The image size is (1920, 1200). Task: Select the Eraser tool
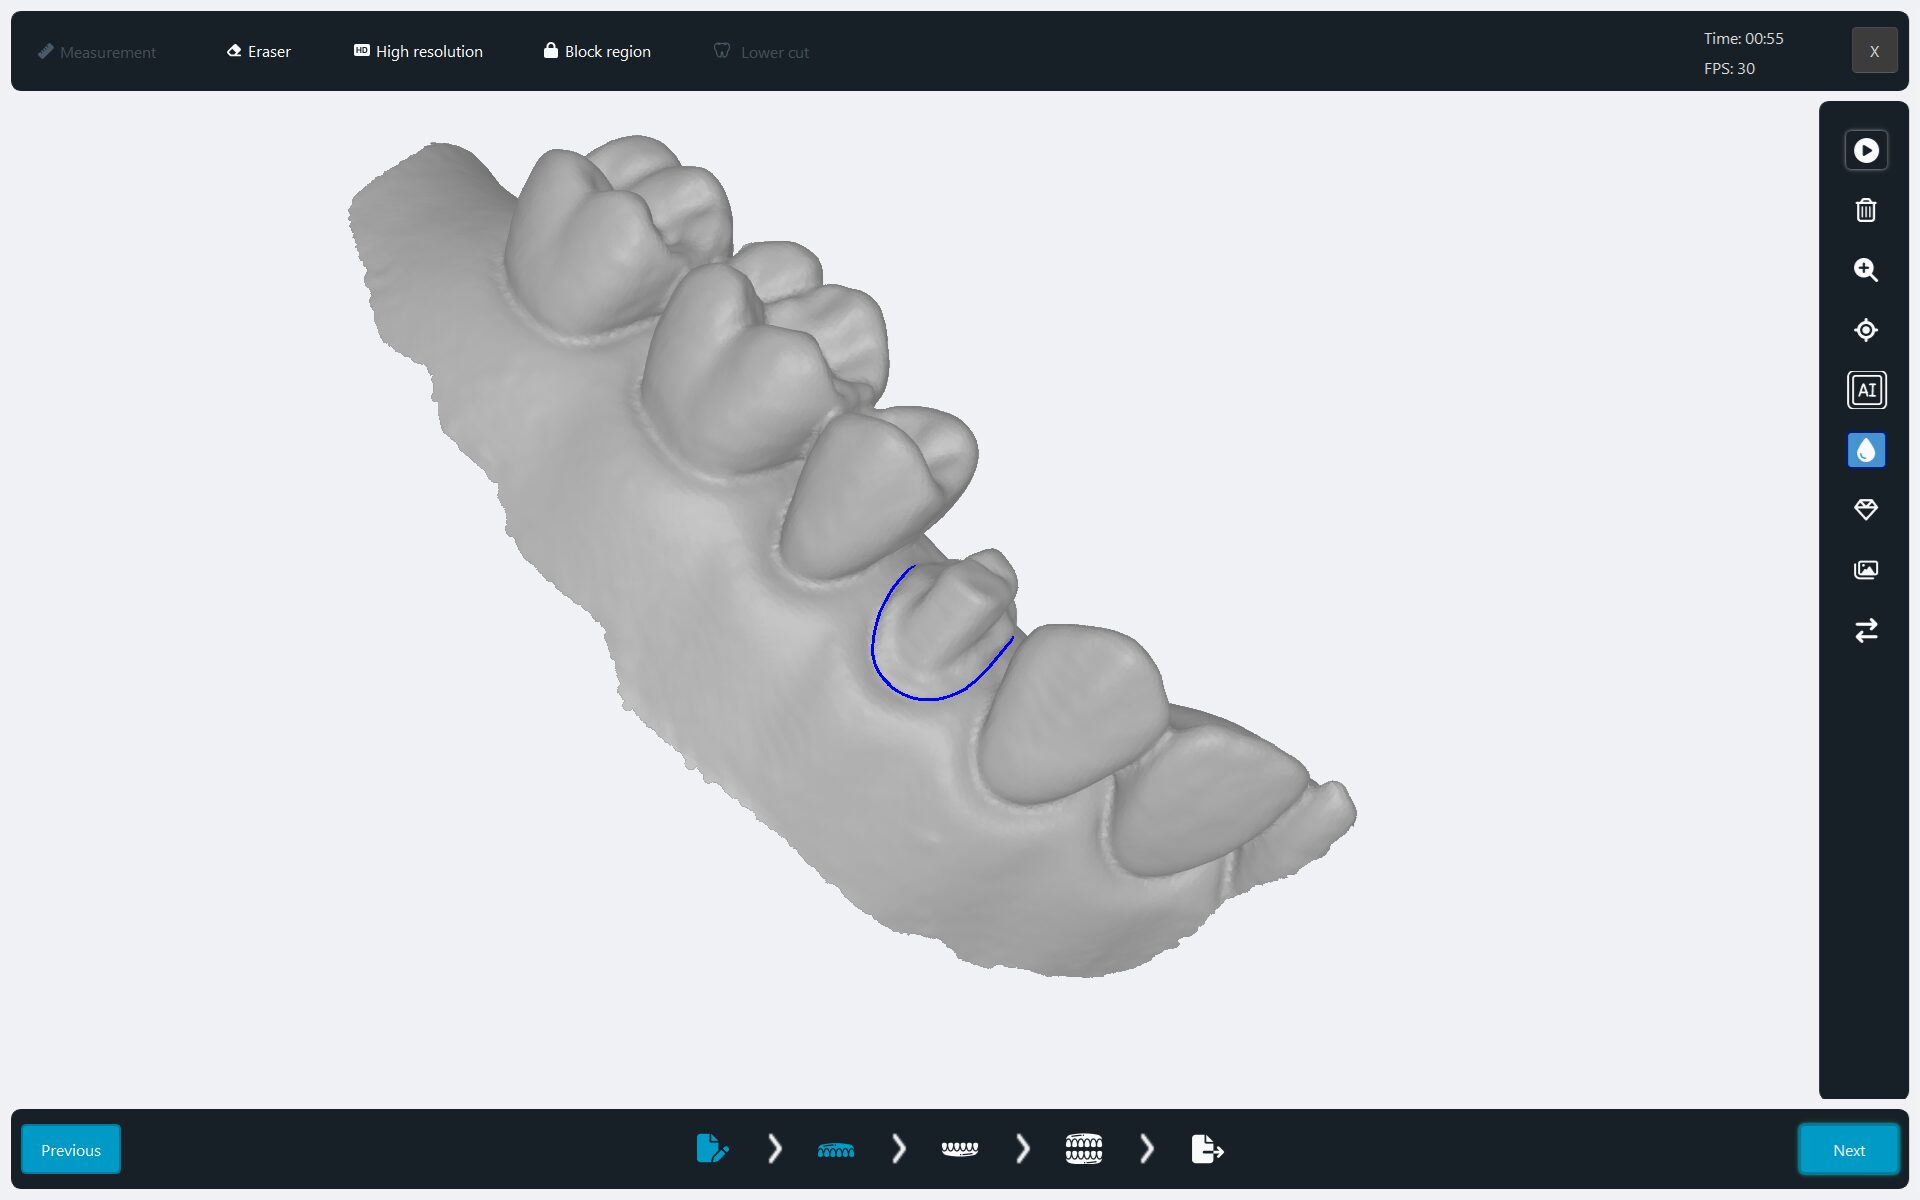(x=259, y=51)
